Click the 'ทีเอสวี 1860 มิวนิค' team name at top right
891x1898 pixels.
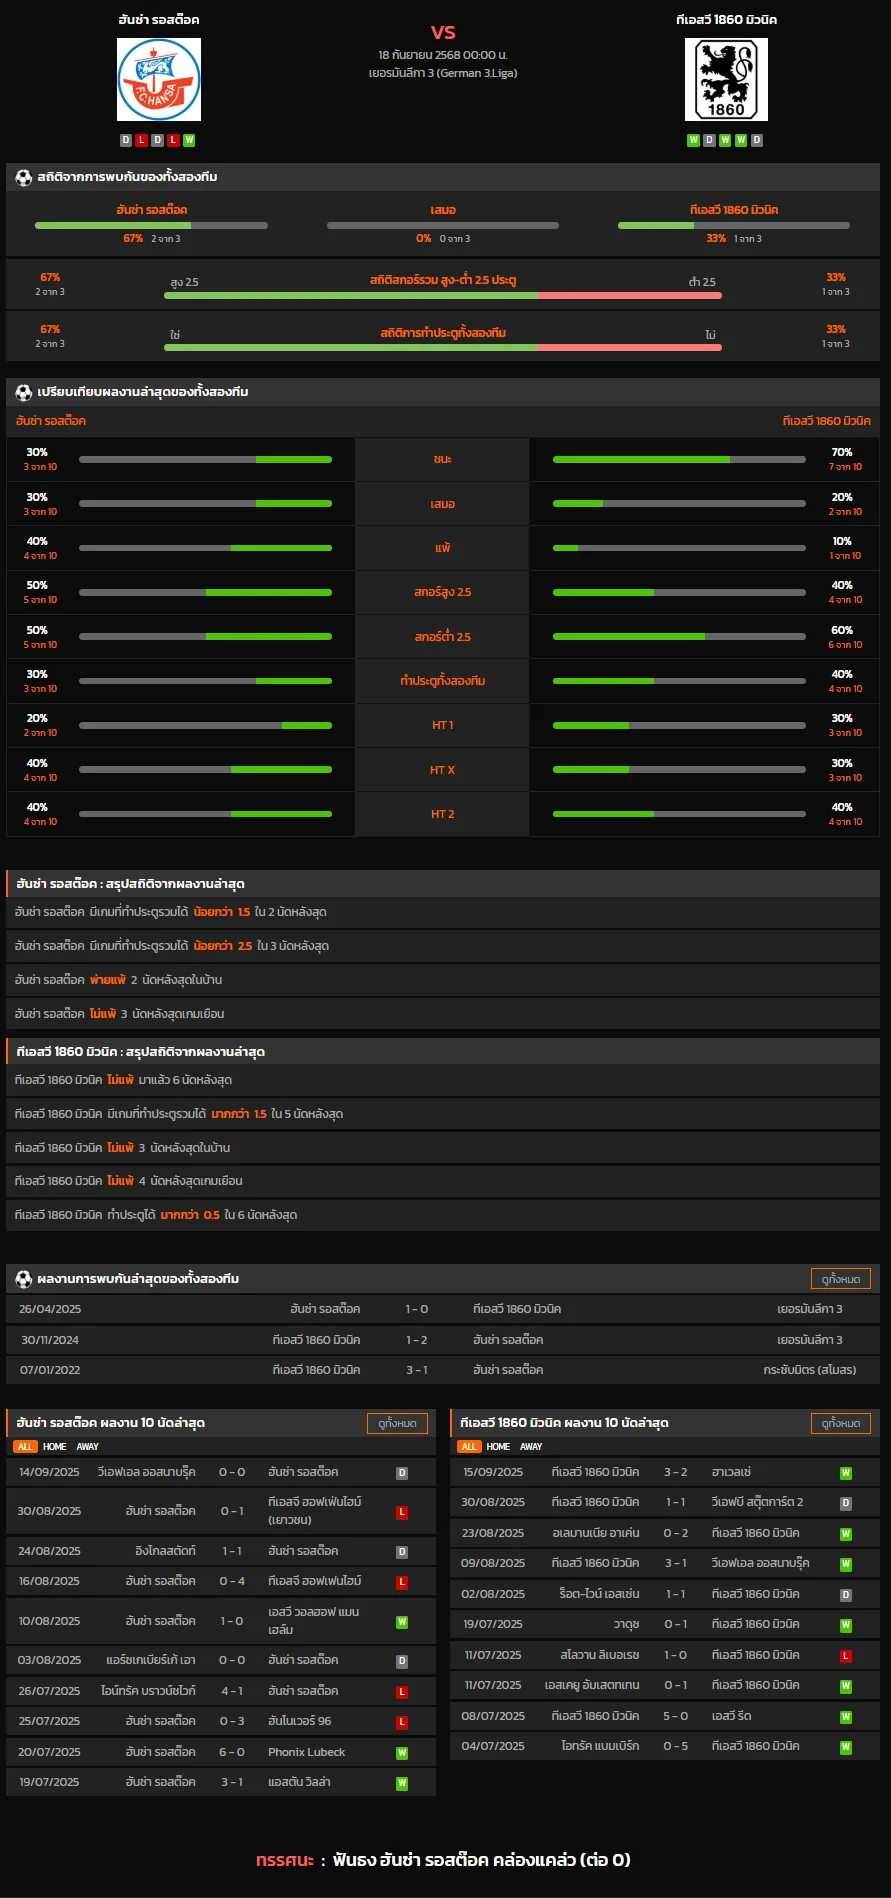pyautogui.click(x=726, y=20)
